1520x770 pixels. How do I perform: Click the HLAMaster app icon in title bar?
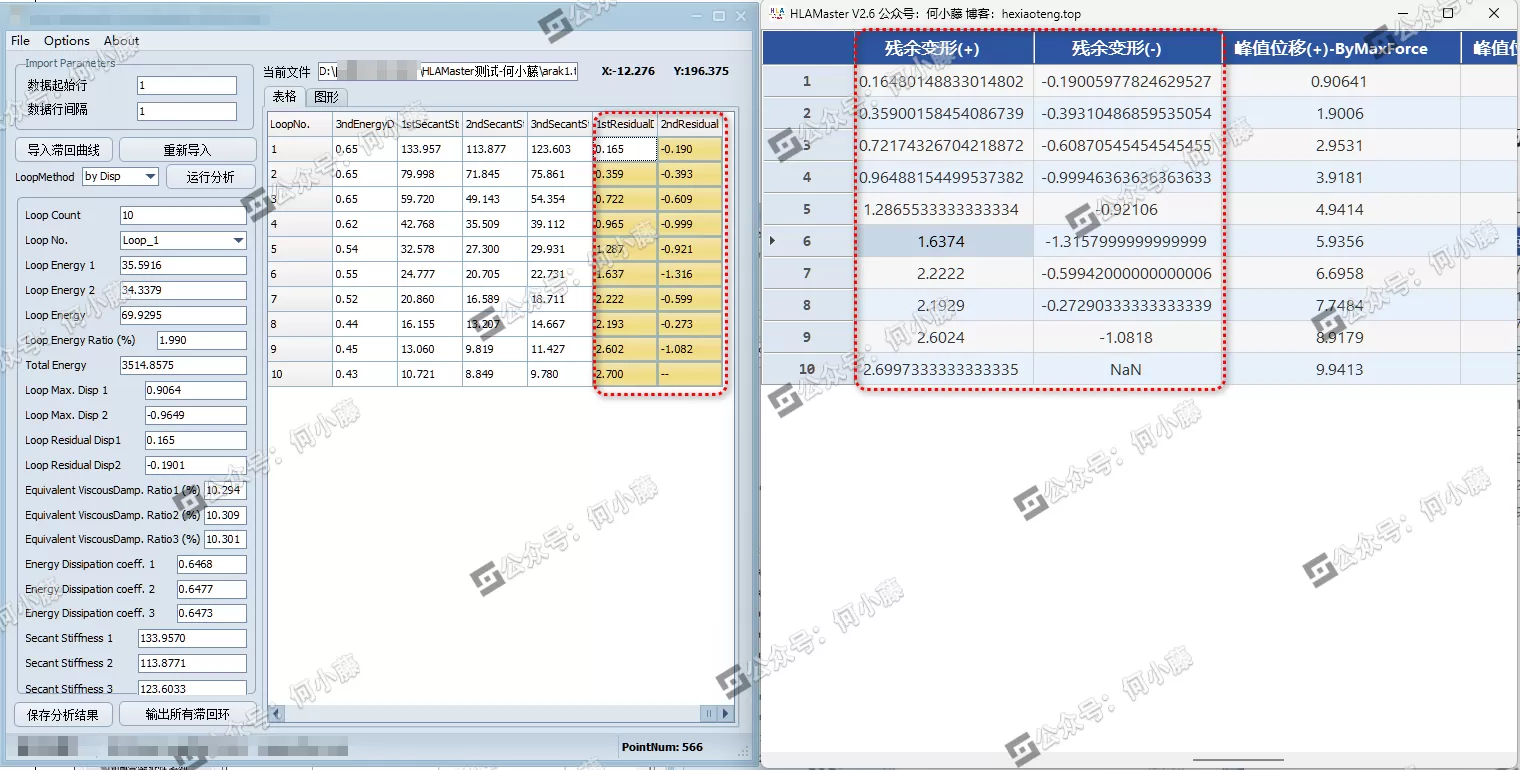[777, 14]
